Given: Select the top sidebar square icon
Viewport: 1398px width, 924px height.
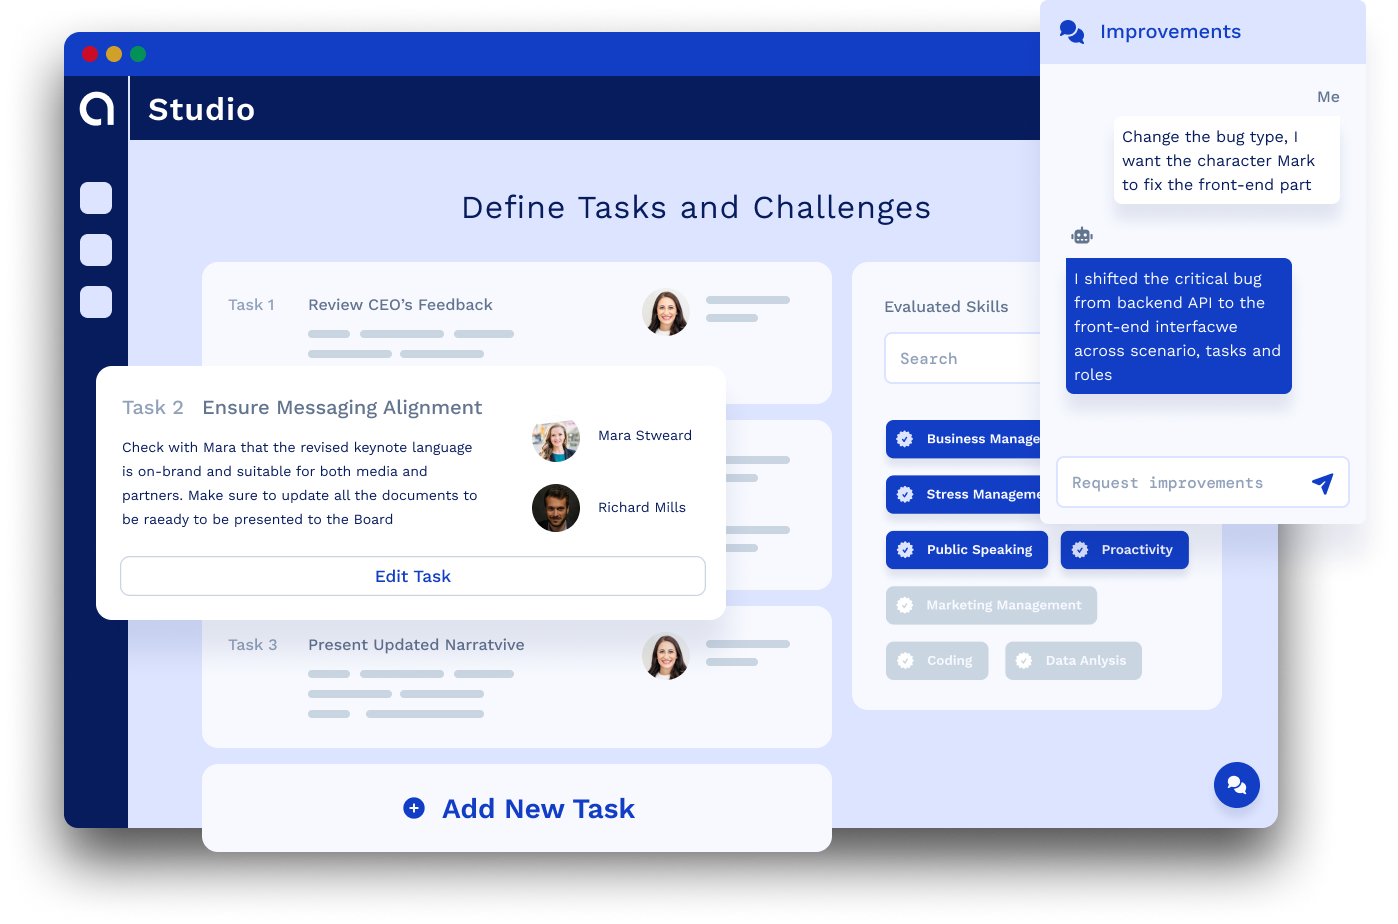Looking at the screenshot, I should 96,198.
